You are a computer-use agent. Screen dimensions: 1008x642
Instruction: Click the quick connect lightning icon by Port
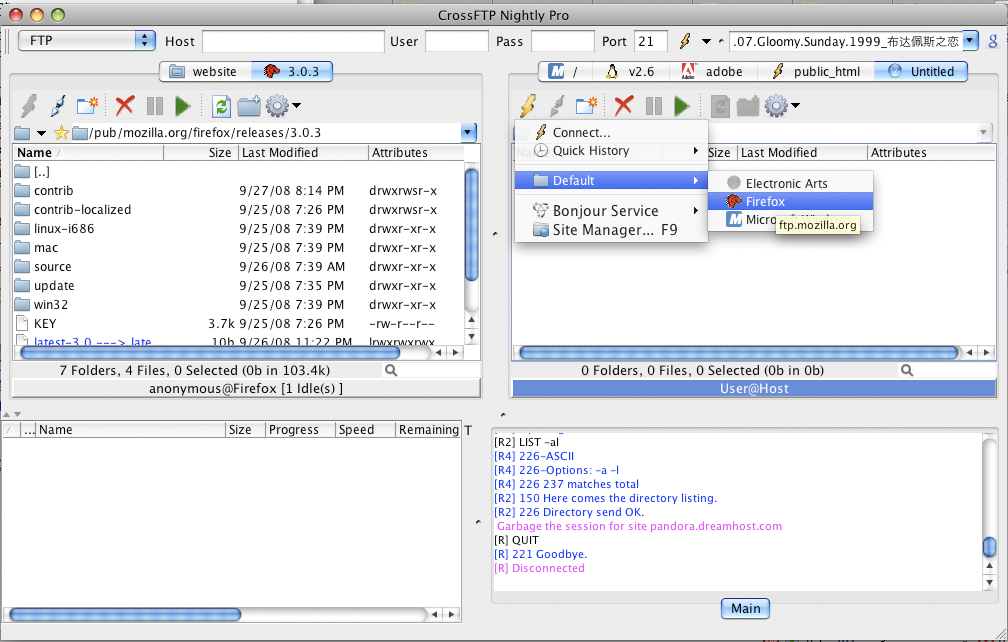click(x=685, y=42)
